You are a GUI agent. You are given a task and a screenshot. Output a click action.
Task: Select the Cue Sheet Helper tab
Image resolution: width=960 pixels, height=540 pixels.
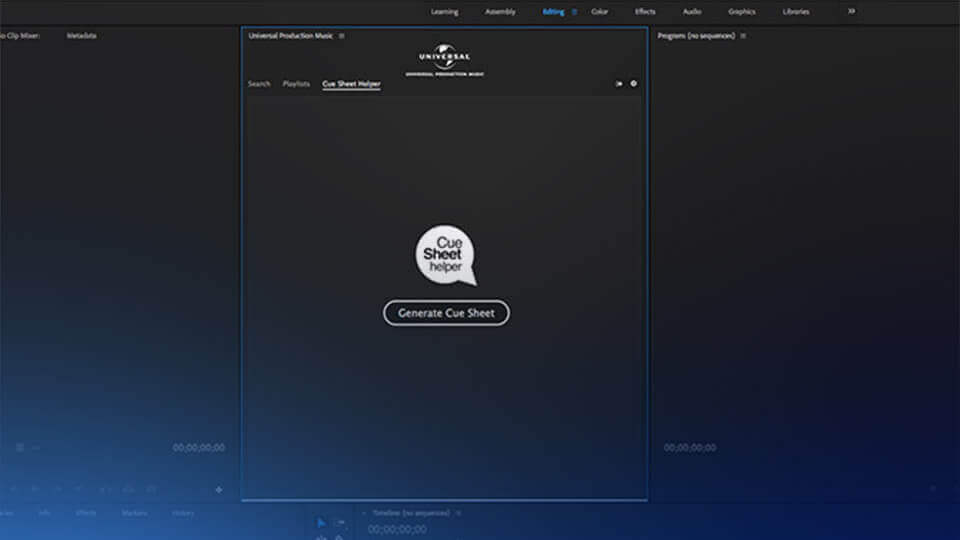[x=351, y=84]
